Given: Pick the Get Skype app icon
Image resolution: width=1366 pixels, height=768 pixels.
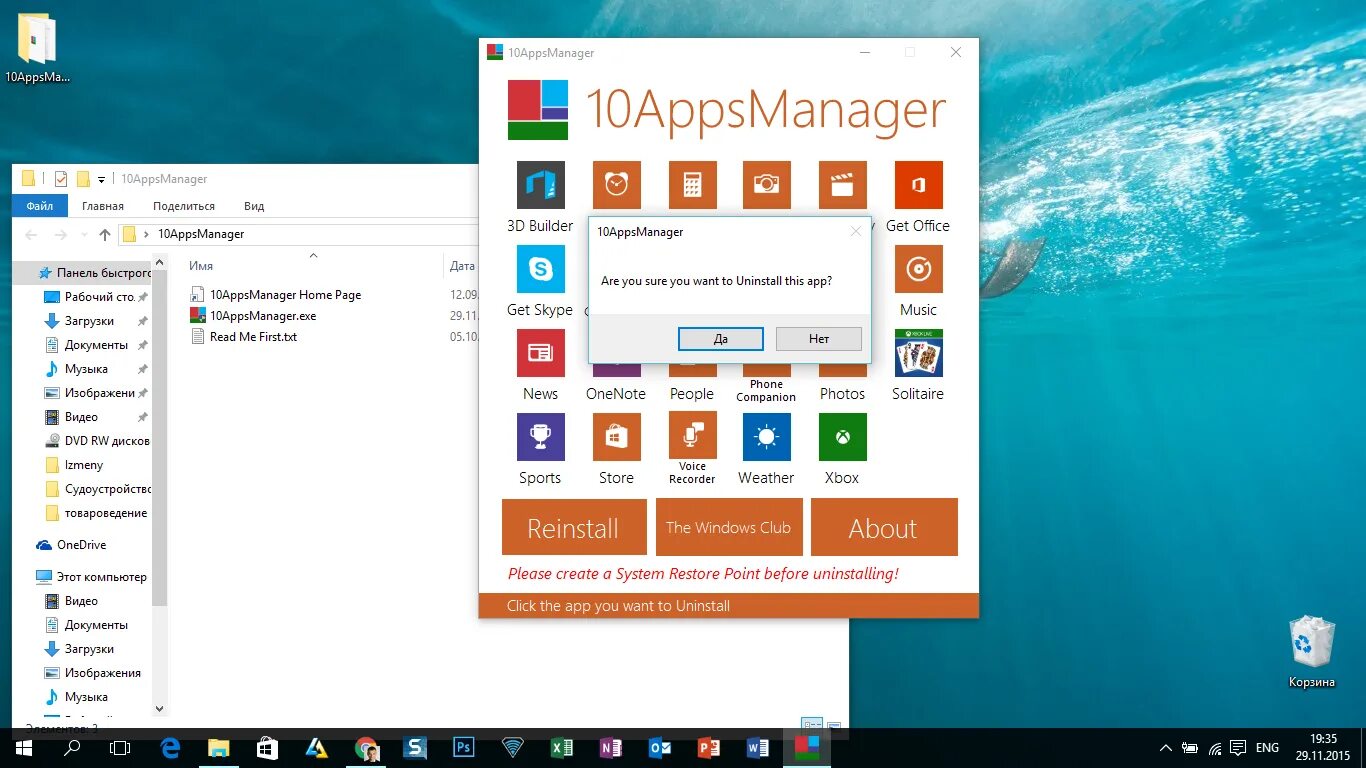Looking at the screenshot, I should (x=541, y=269).
